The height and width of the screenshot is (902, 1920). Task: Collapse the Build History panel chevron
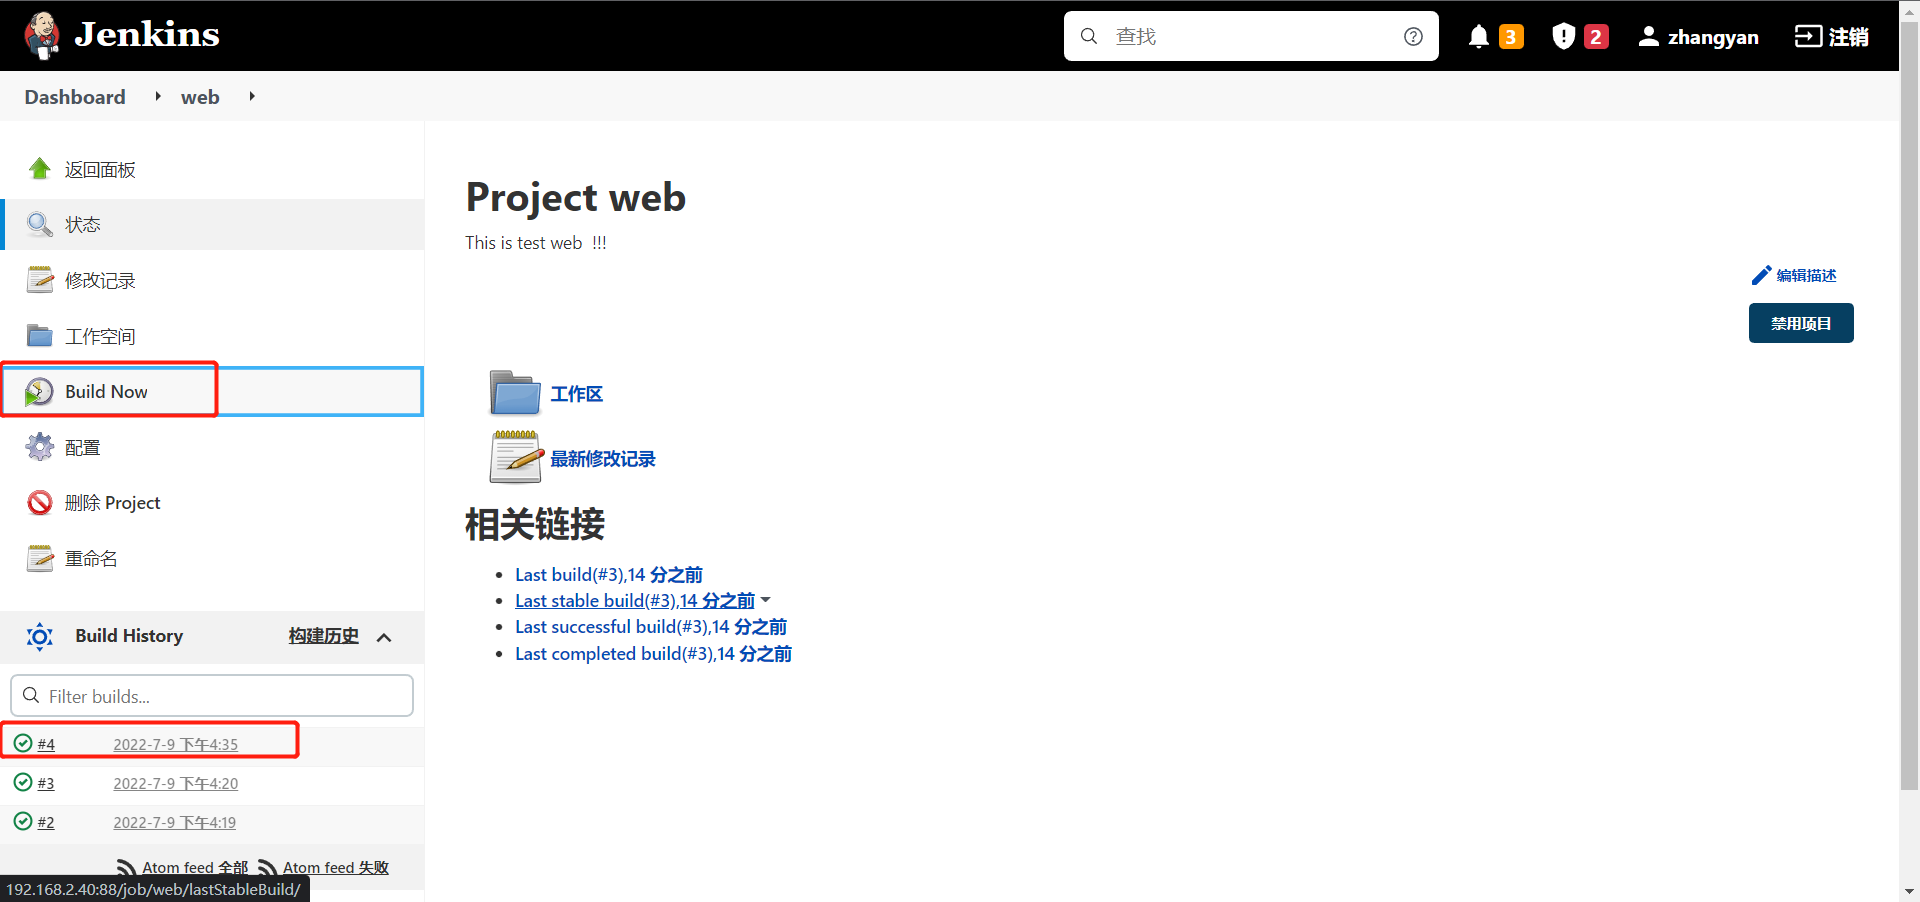pyautogui.click(x=384, y=637)
